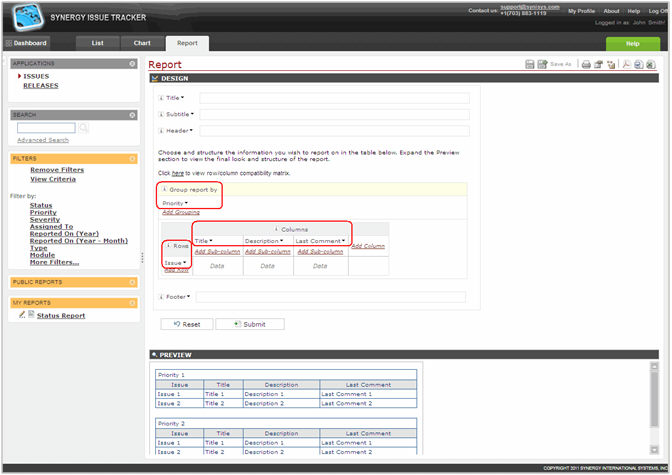Image resolution: width=672 pixels, height=475 pixels.
Task: Select the Report tab
Action: pyautogui.click(x=187, y=43)
